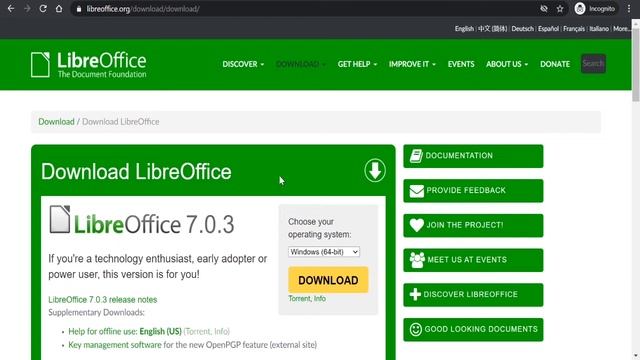This screenshot has width=640, height=360.
Task: Reload the page with the refresh icon
Action: tap(43, 9)
